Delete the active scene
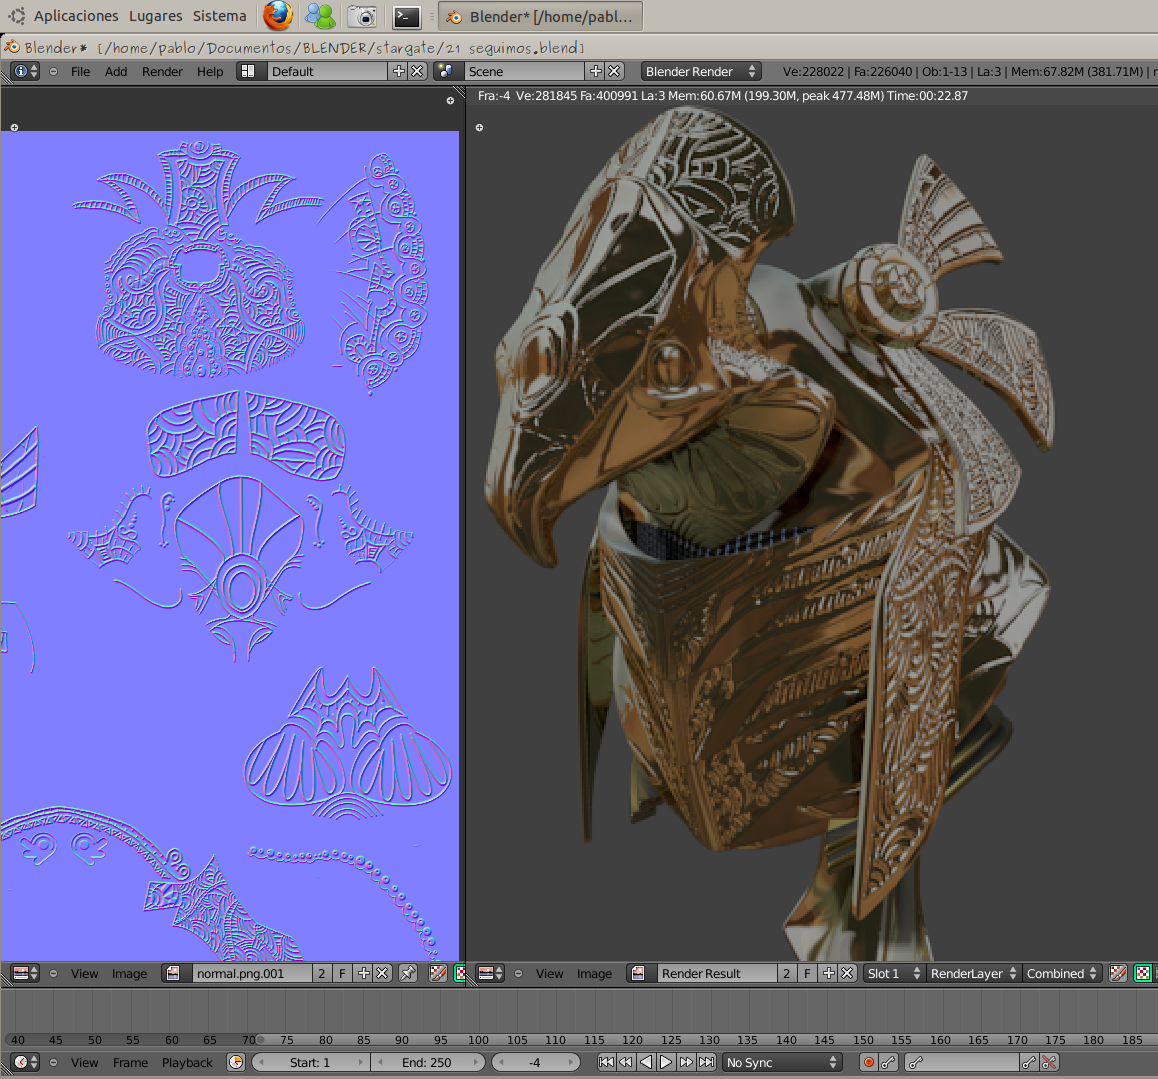This screenshot has width=1158, height=1079. [614, 71]
